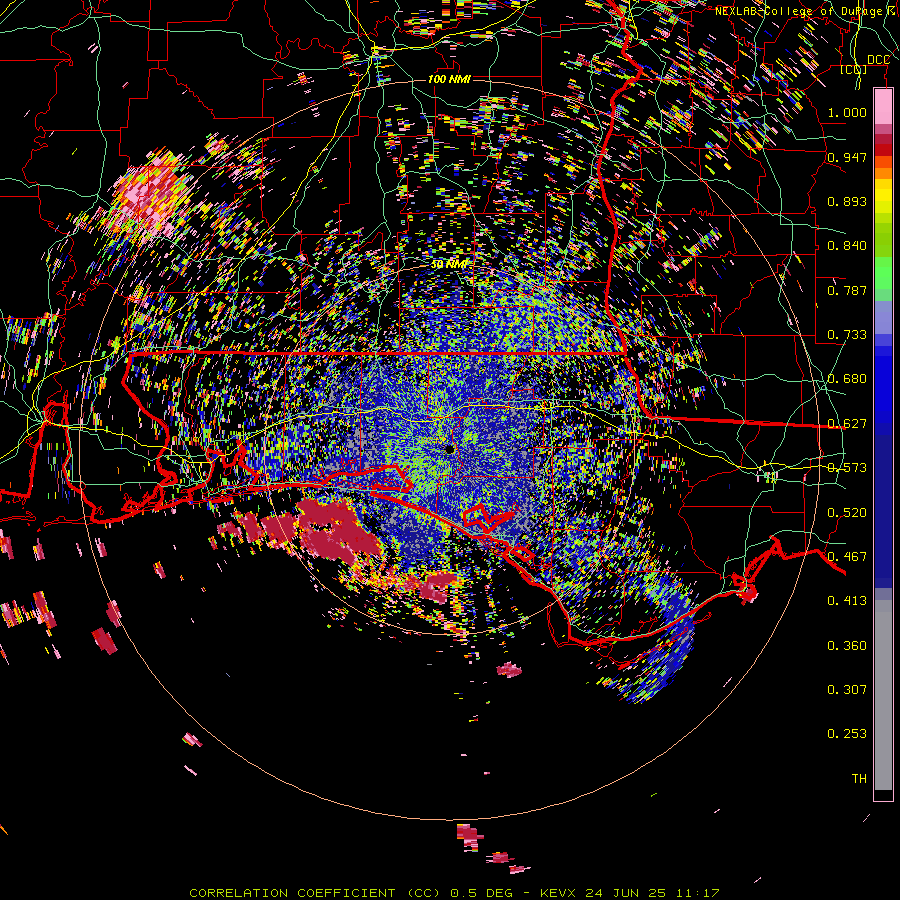Click the 0.413 scale value
This screenshot has height=900, width=900.
pyautogui.click(x=847, y=601)
